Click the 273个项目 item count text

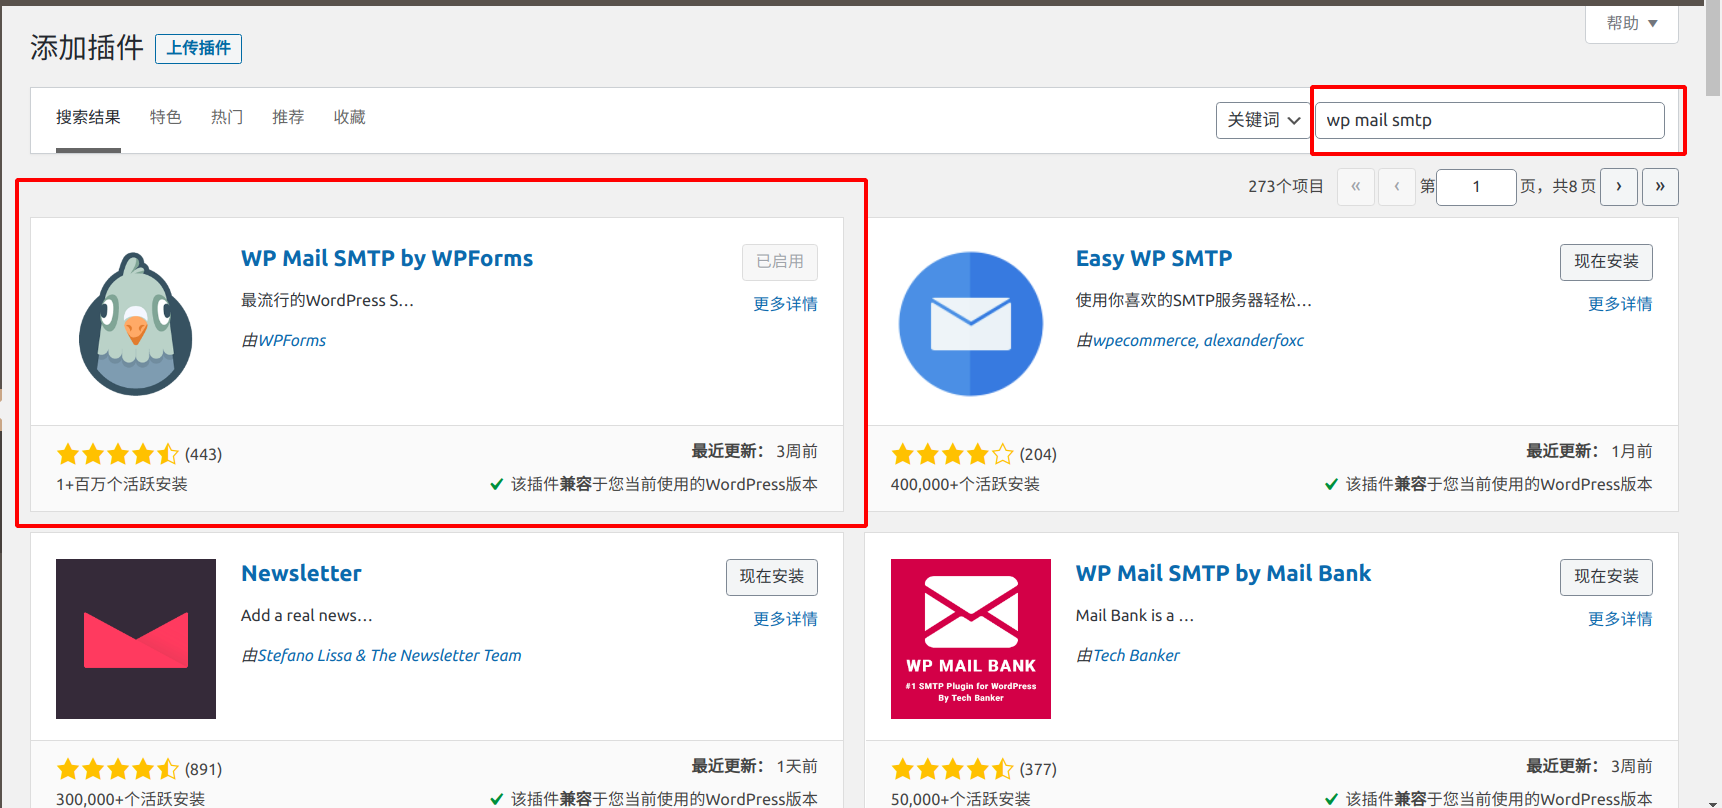pyautogui.click(x=1285, y=187)
